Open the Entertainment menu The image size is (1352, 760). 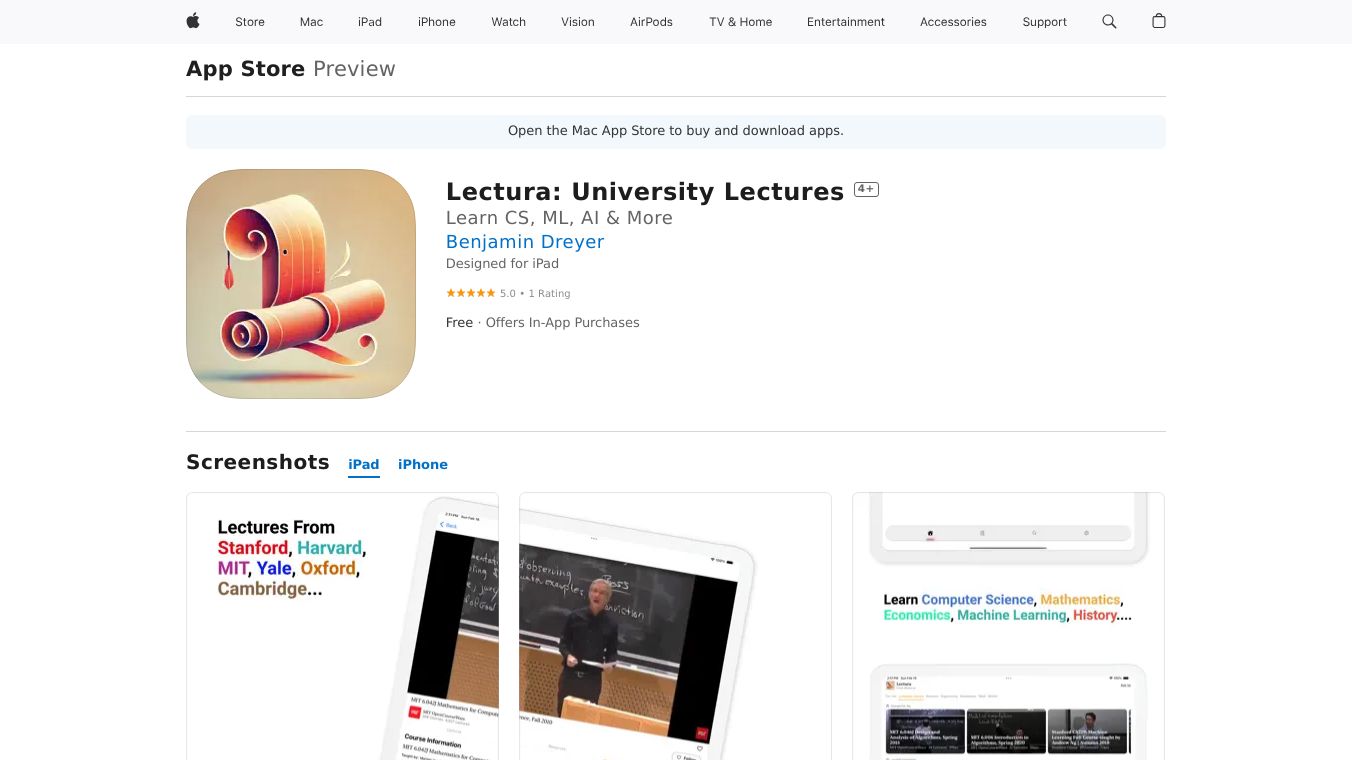pos(846,22)
